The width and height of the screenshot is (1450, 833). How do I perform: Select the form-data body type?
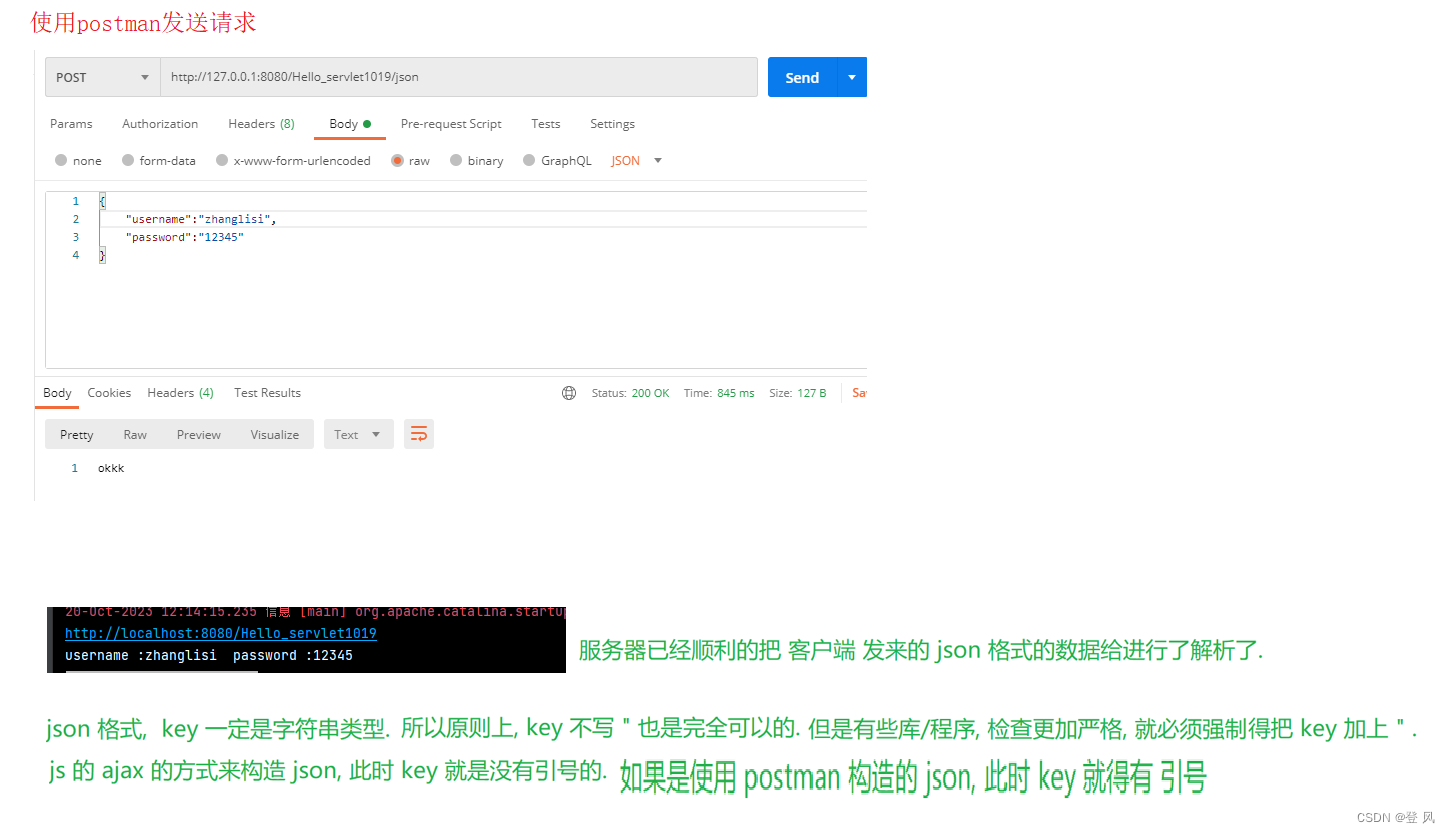(159, 160)
